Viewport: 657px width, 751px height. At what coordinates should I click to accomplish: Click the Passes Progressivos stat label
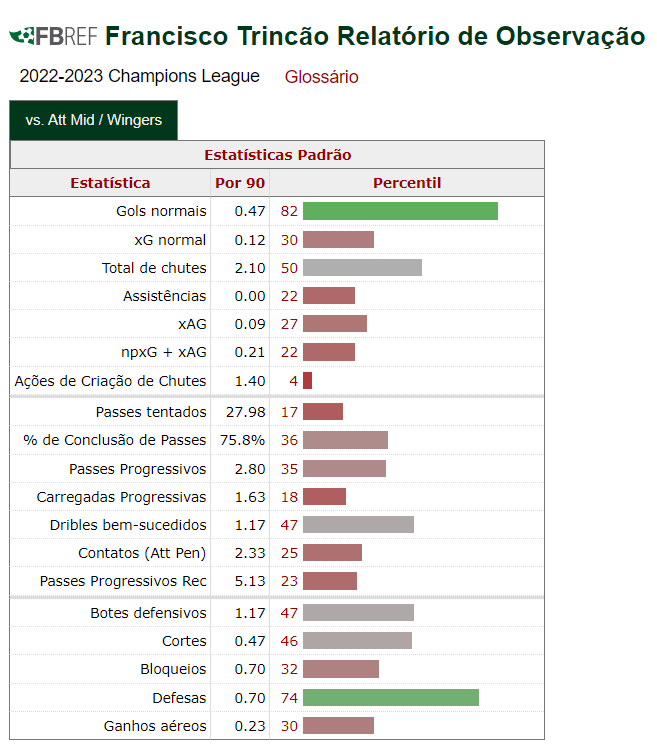pos(138,469)
